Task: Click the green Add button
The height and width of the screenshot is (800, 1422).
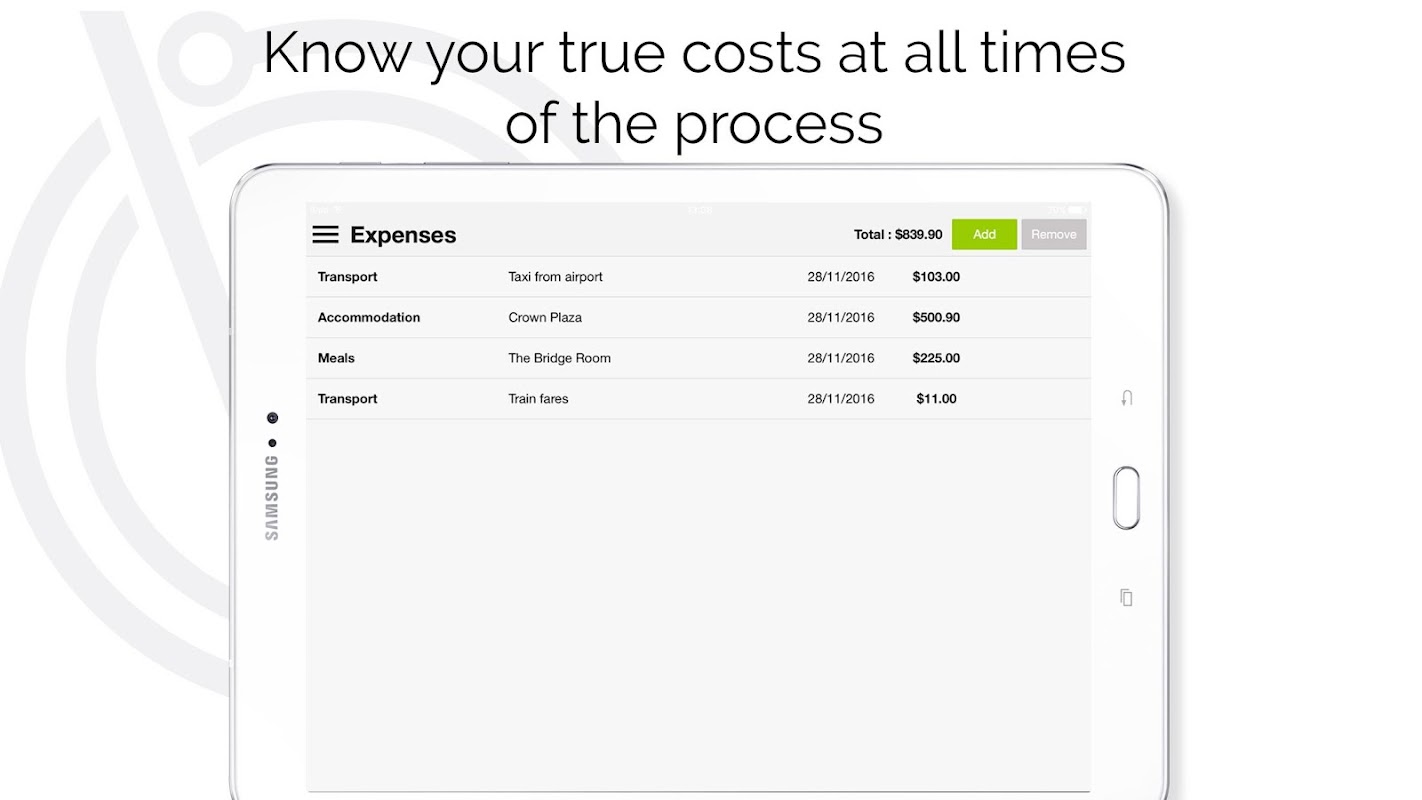Action: pyautogui.click(x=984, y=234)
